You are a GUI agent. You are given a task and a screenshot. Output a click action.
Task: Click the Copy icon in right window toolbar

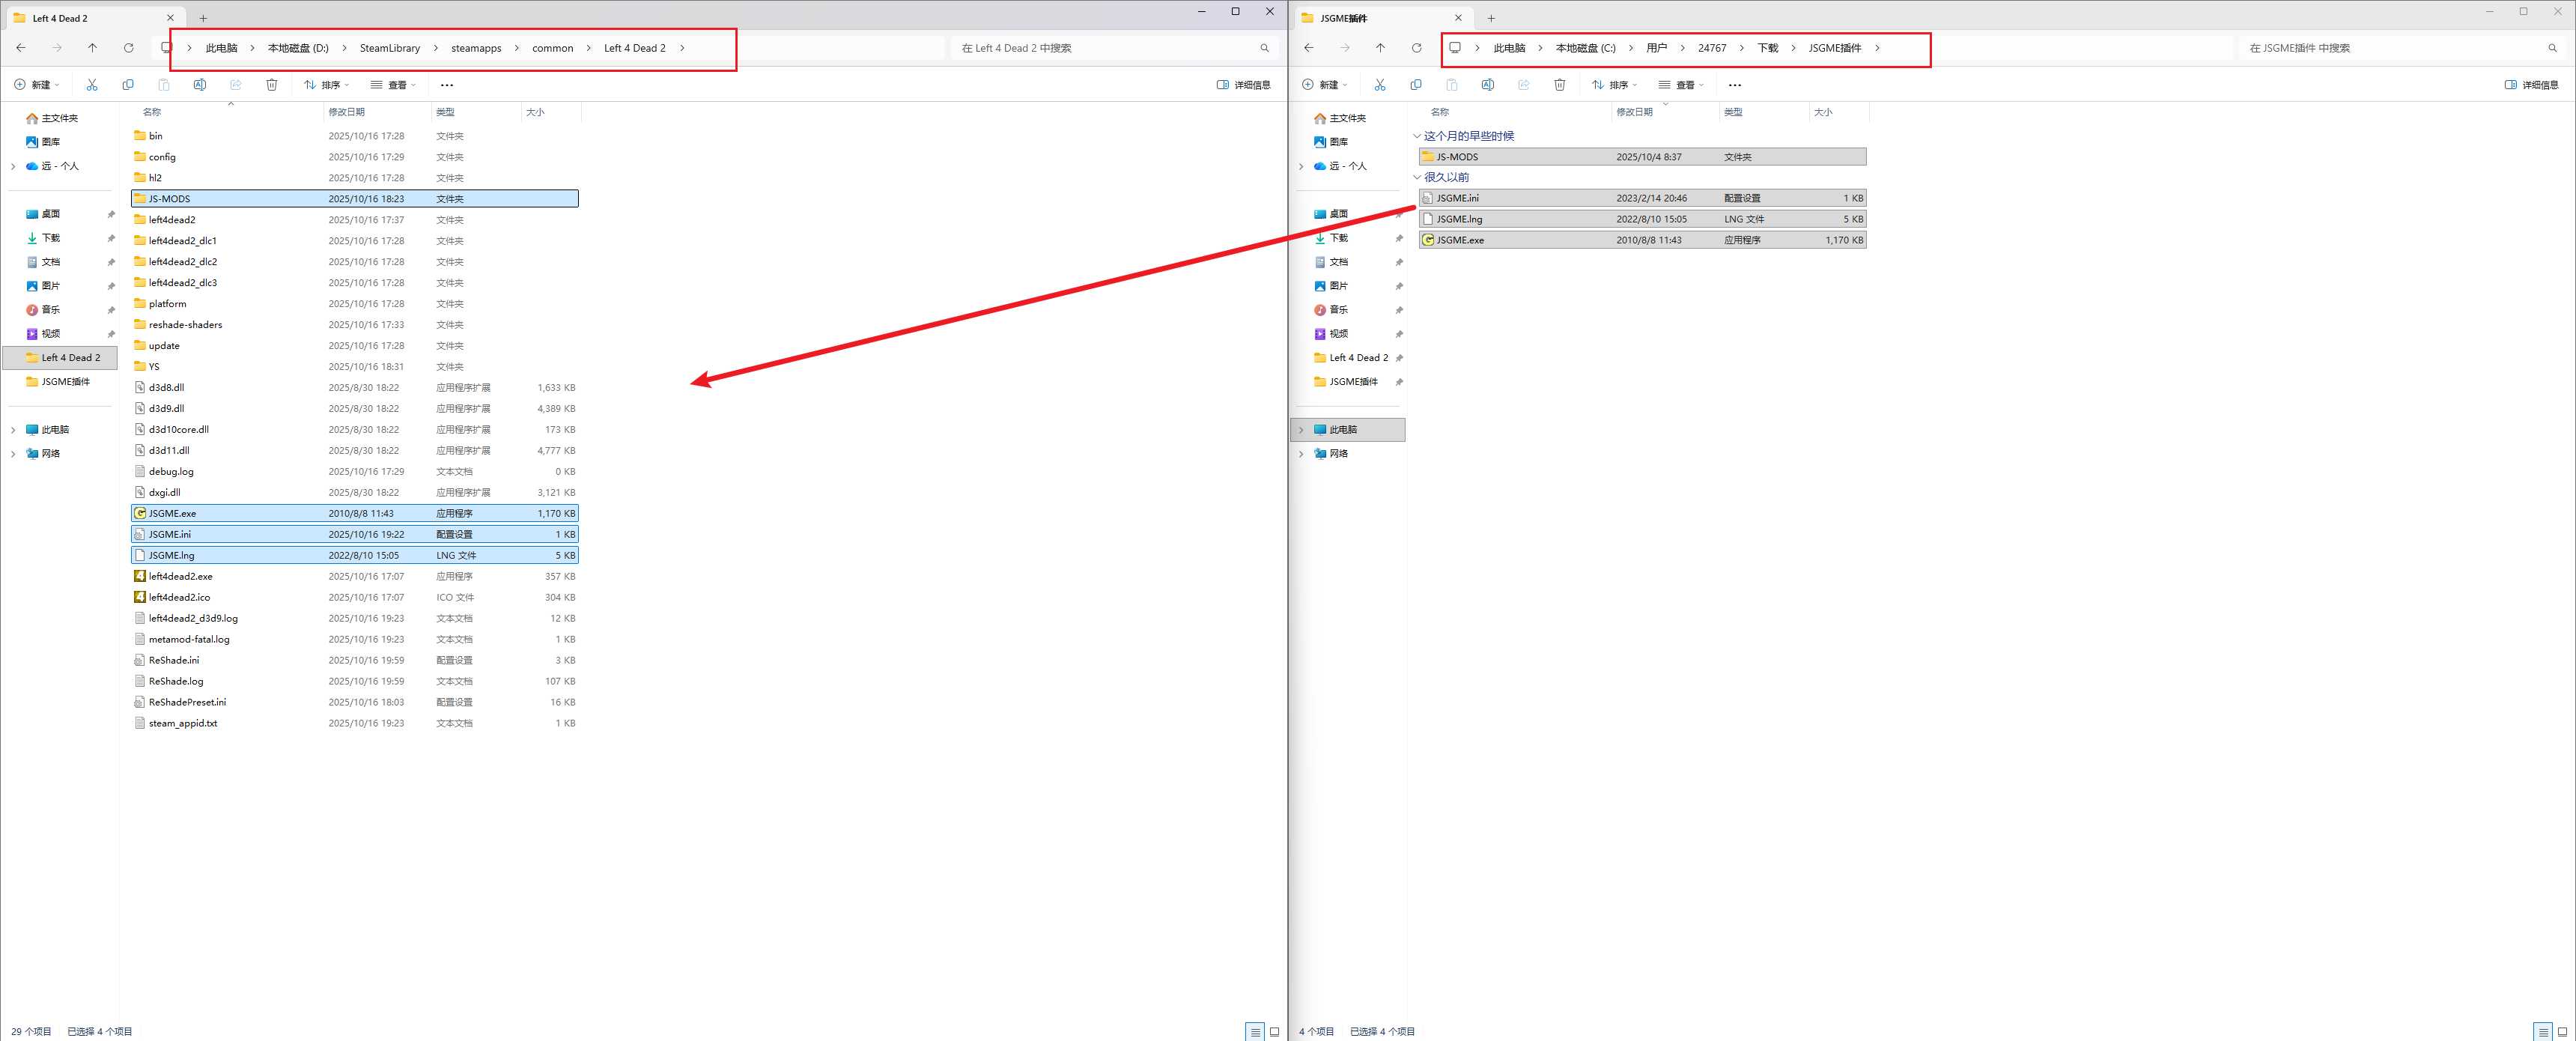(1416, 85)
